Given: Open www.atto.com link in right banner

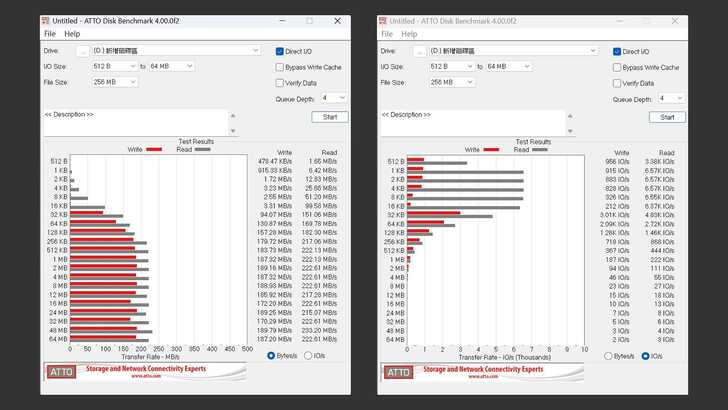Looking at the screenshot, I should [x=483, y=377].
